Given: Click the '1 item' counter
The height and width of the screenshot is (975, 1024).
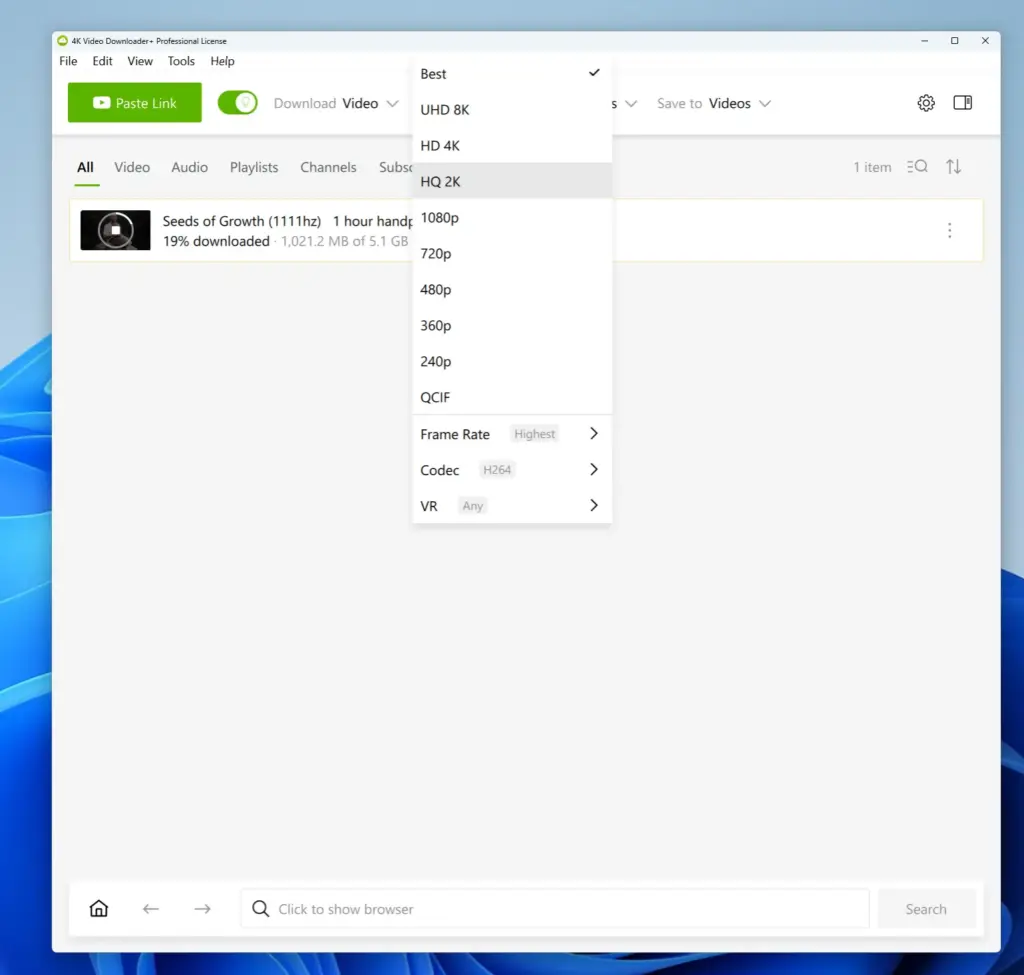Looking at the screenshot, I should coord(872,167).
